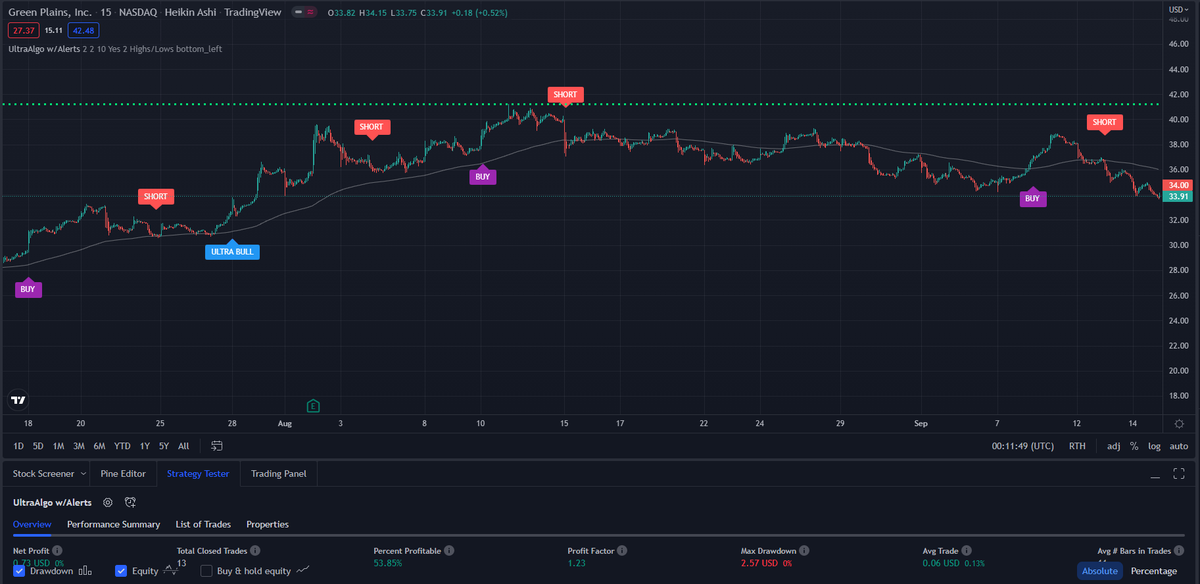The image size is (1200, 584).
Task: Set range to 3M
Action: (78, 446)
